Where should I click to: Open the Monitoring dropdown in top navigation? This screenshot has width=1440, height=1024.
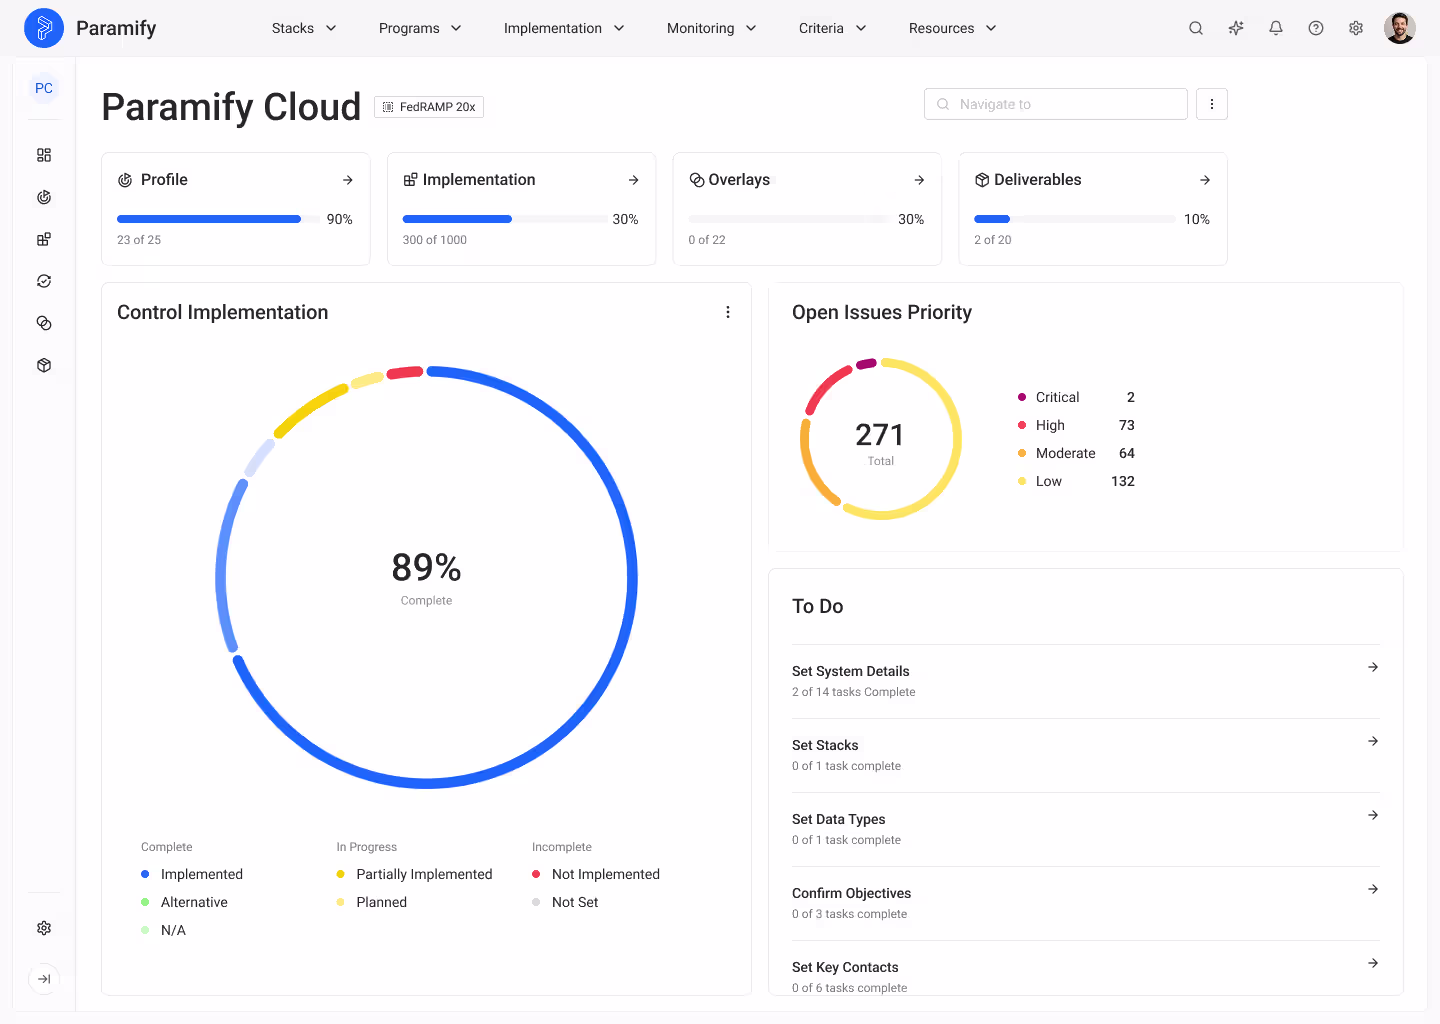[x=711, y=28]
